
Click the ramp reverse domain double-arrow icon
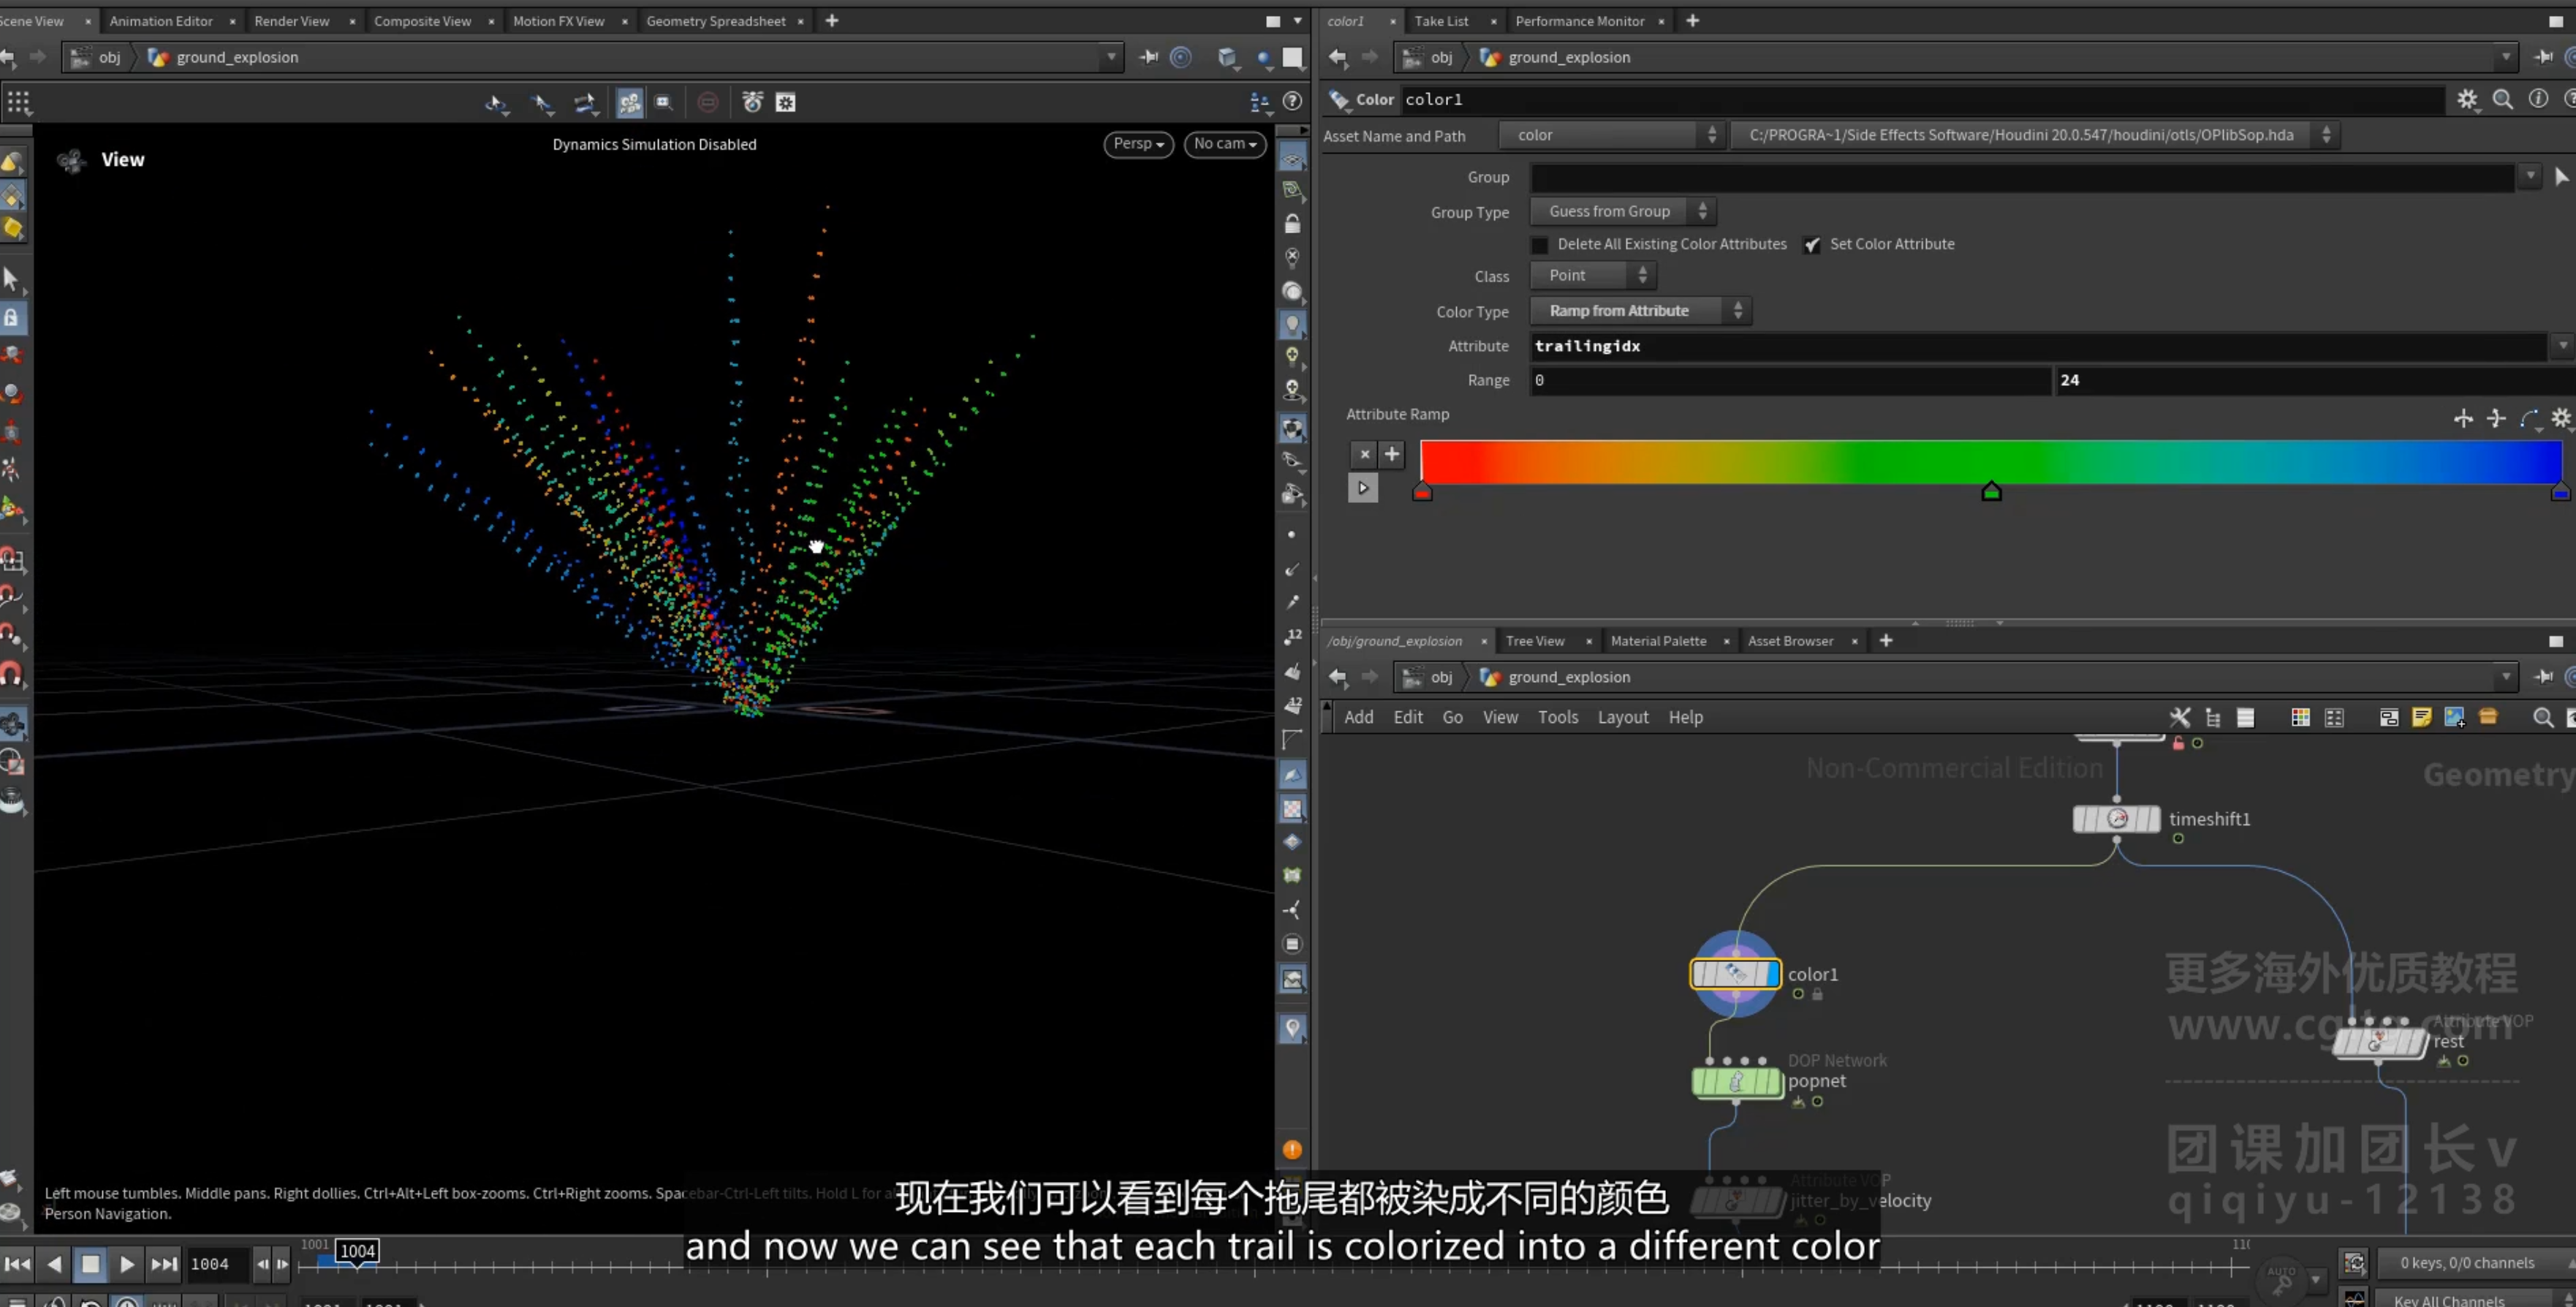point(2463,418)
